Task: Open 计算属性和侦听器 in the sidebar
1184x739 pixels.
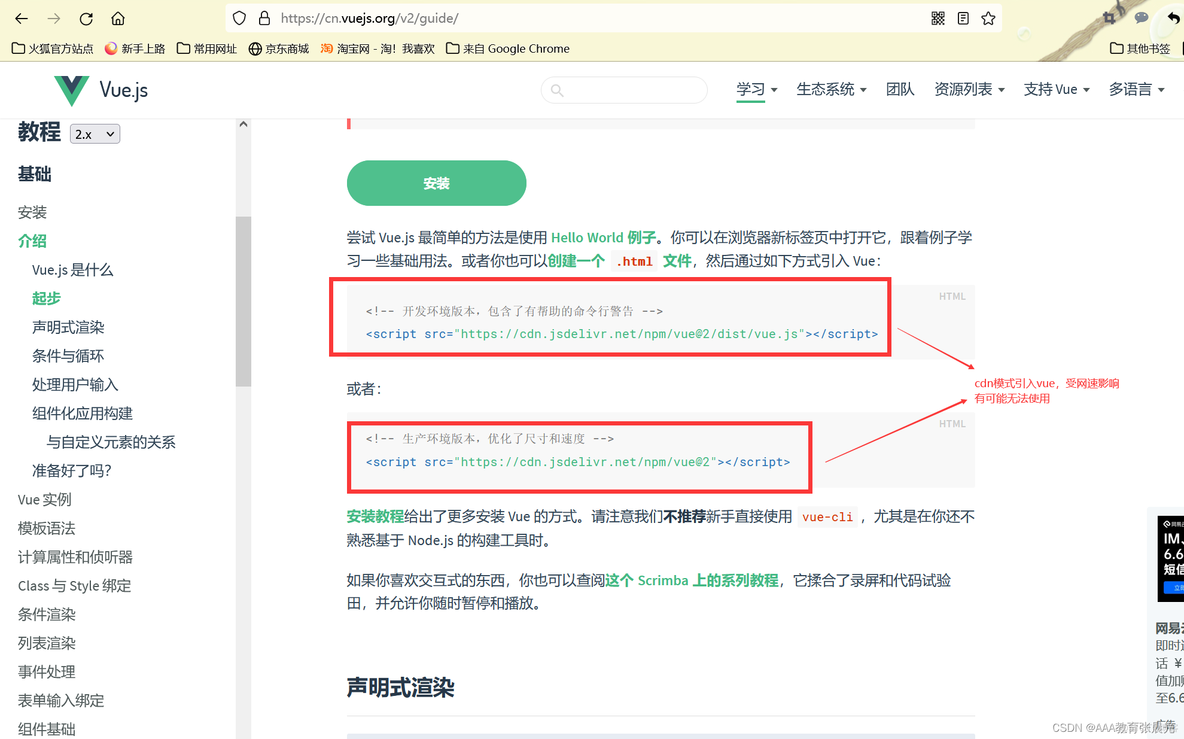Action: click(x=76, y=556)
